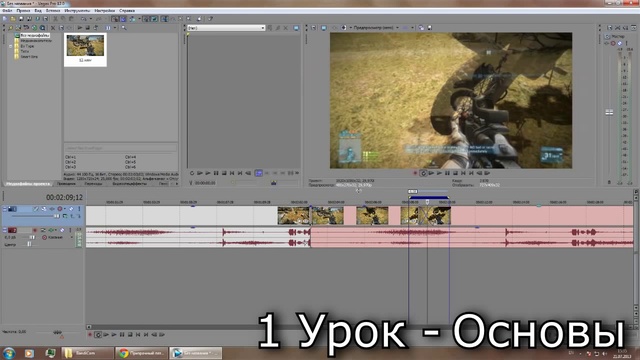Select the Zoom tool in main toolbar

point(188,19)
